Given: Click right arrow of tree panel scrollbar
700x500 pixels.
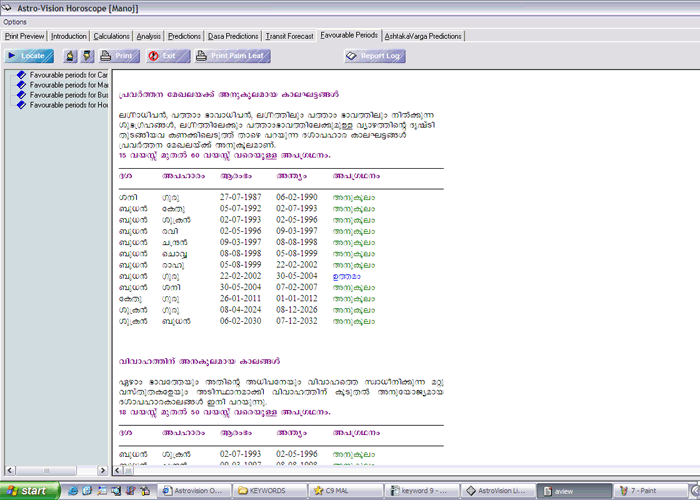Looking at the screenshot, I should coord(103,470).
